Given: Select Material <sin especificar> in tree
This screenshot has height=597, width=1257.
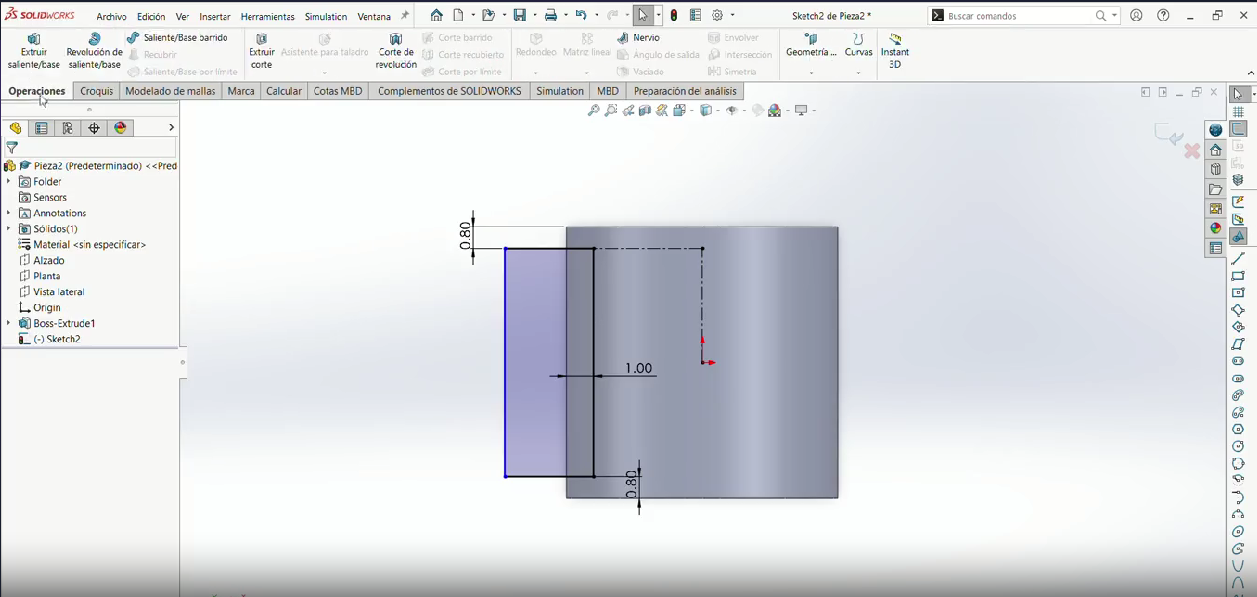Looking at the screenshot, I should click(x=83, y=244).
